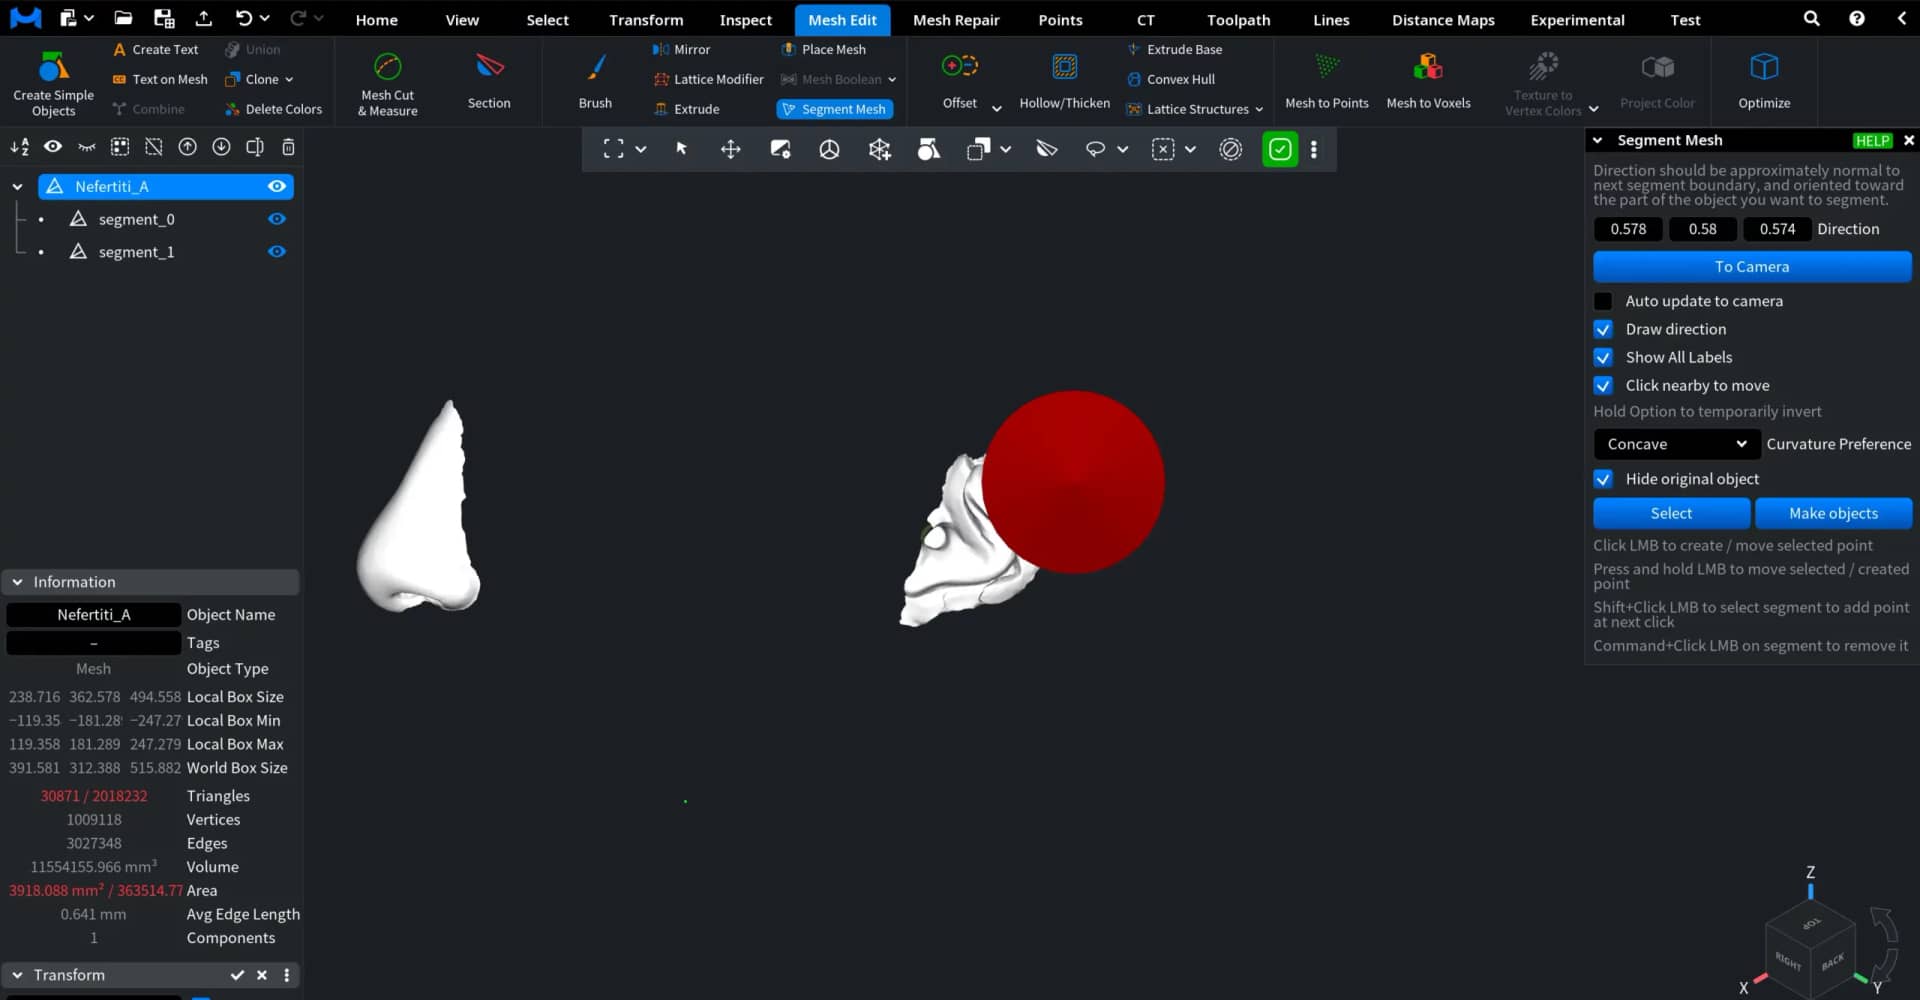This screenshot has width=1920, height=1000.
Task: Collapse the Nefertiti_A tree node
Action: 17,186
